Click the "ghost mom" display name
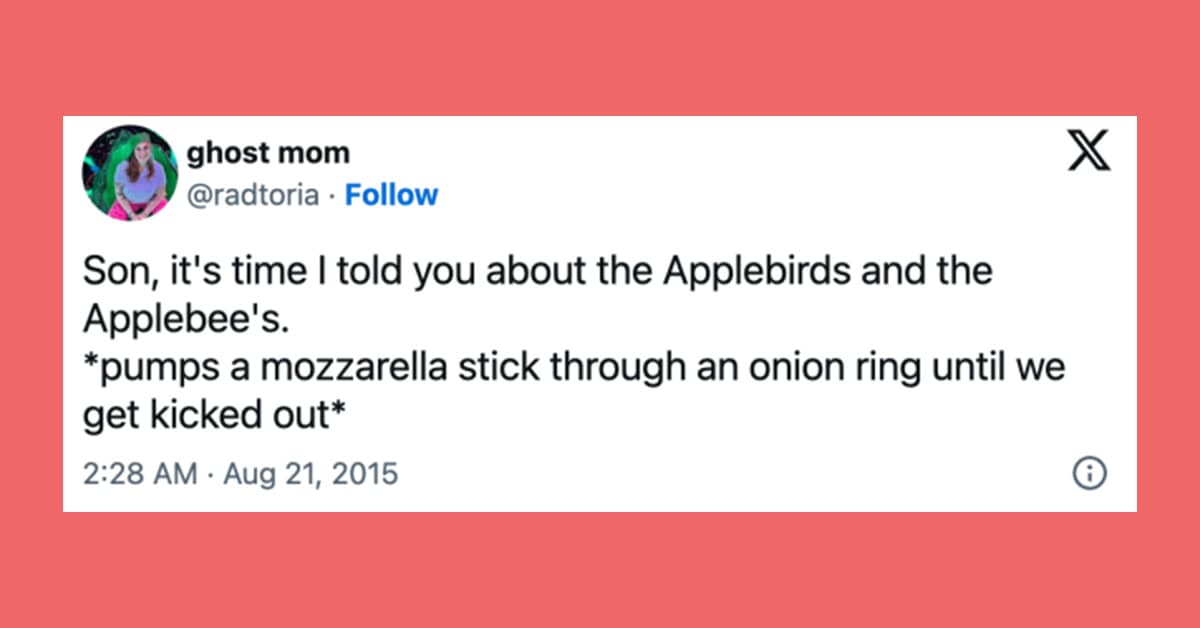 pyautogui.click(x=268, y=153)
